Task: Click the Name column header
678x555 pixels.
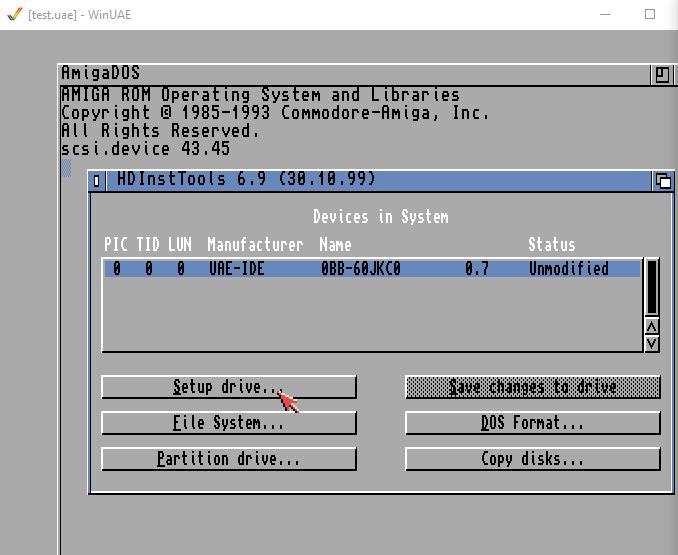Action: [x=336, y=245]
